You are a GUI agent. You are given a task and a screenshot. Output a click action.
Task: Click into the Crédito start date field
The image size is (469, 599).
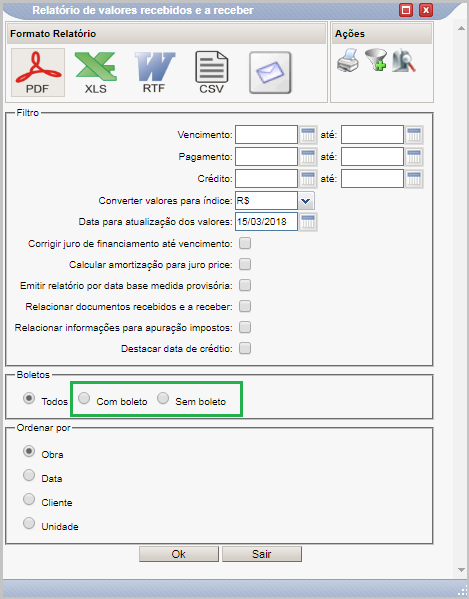pyautogui.click(x=266, y=179)
